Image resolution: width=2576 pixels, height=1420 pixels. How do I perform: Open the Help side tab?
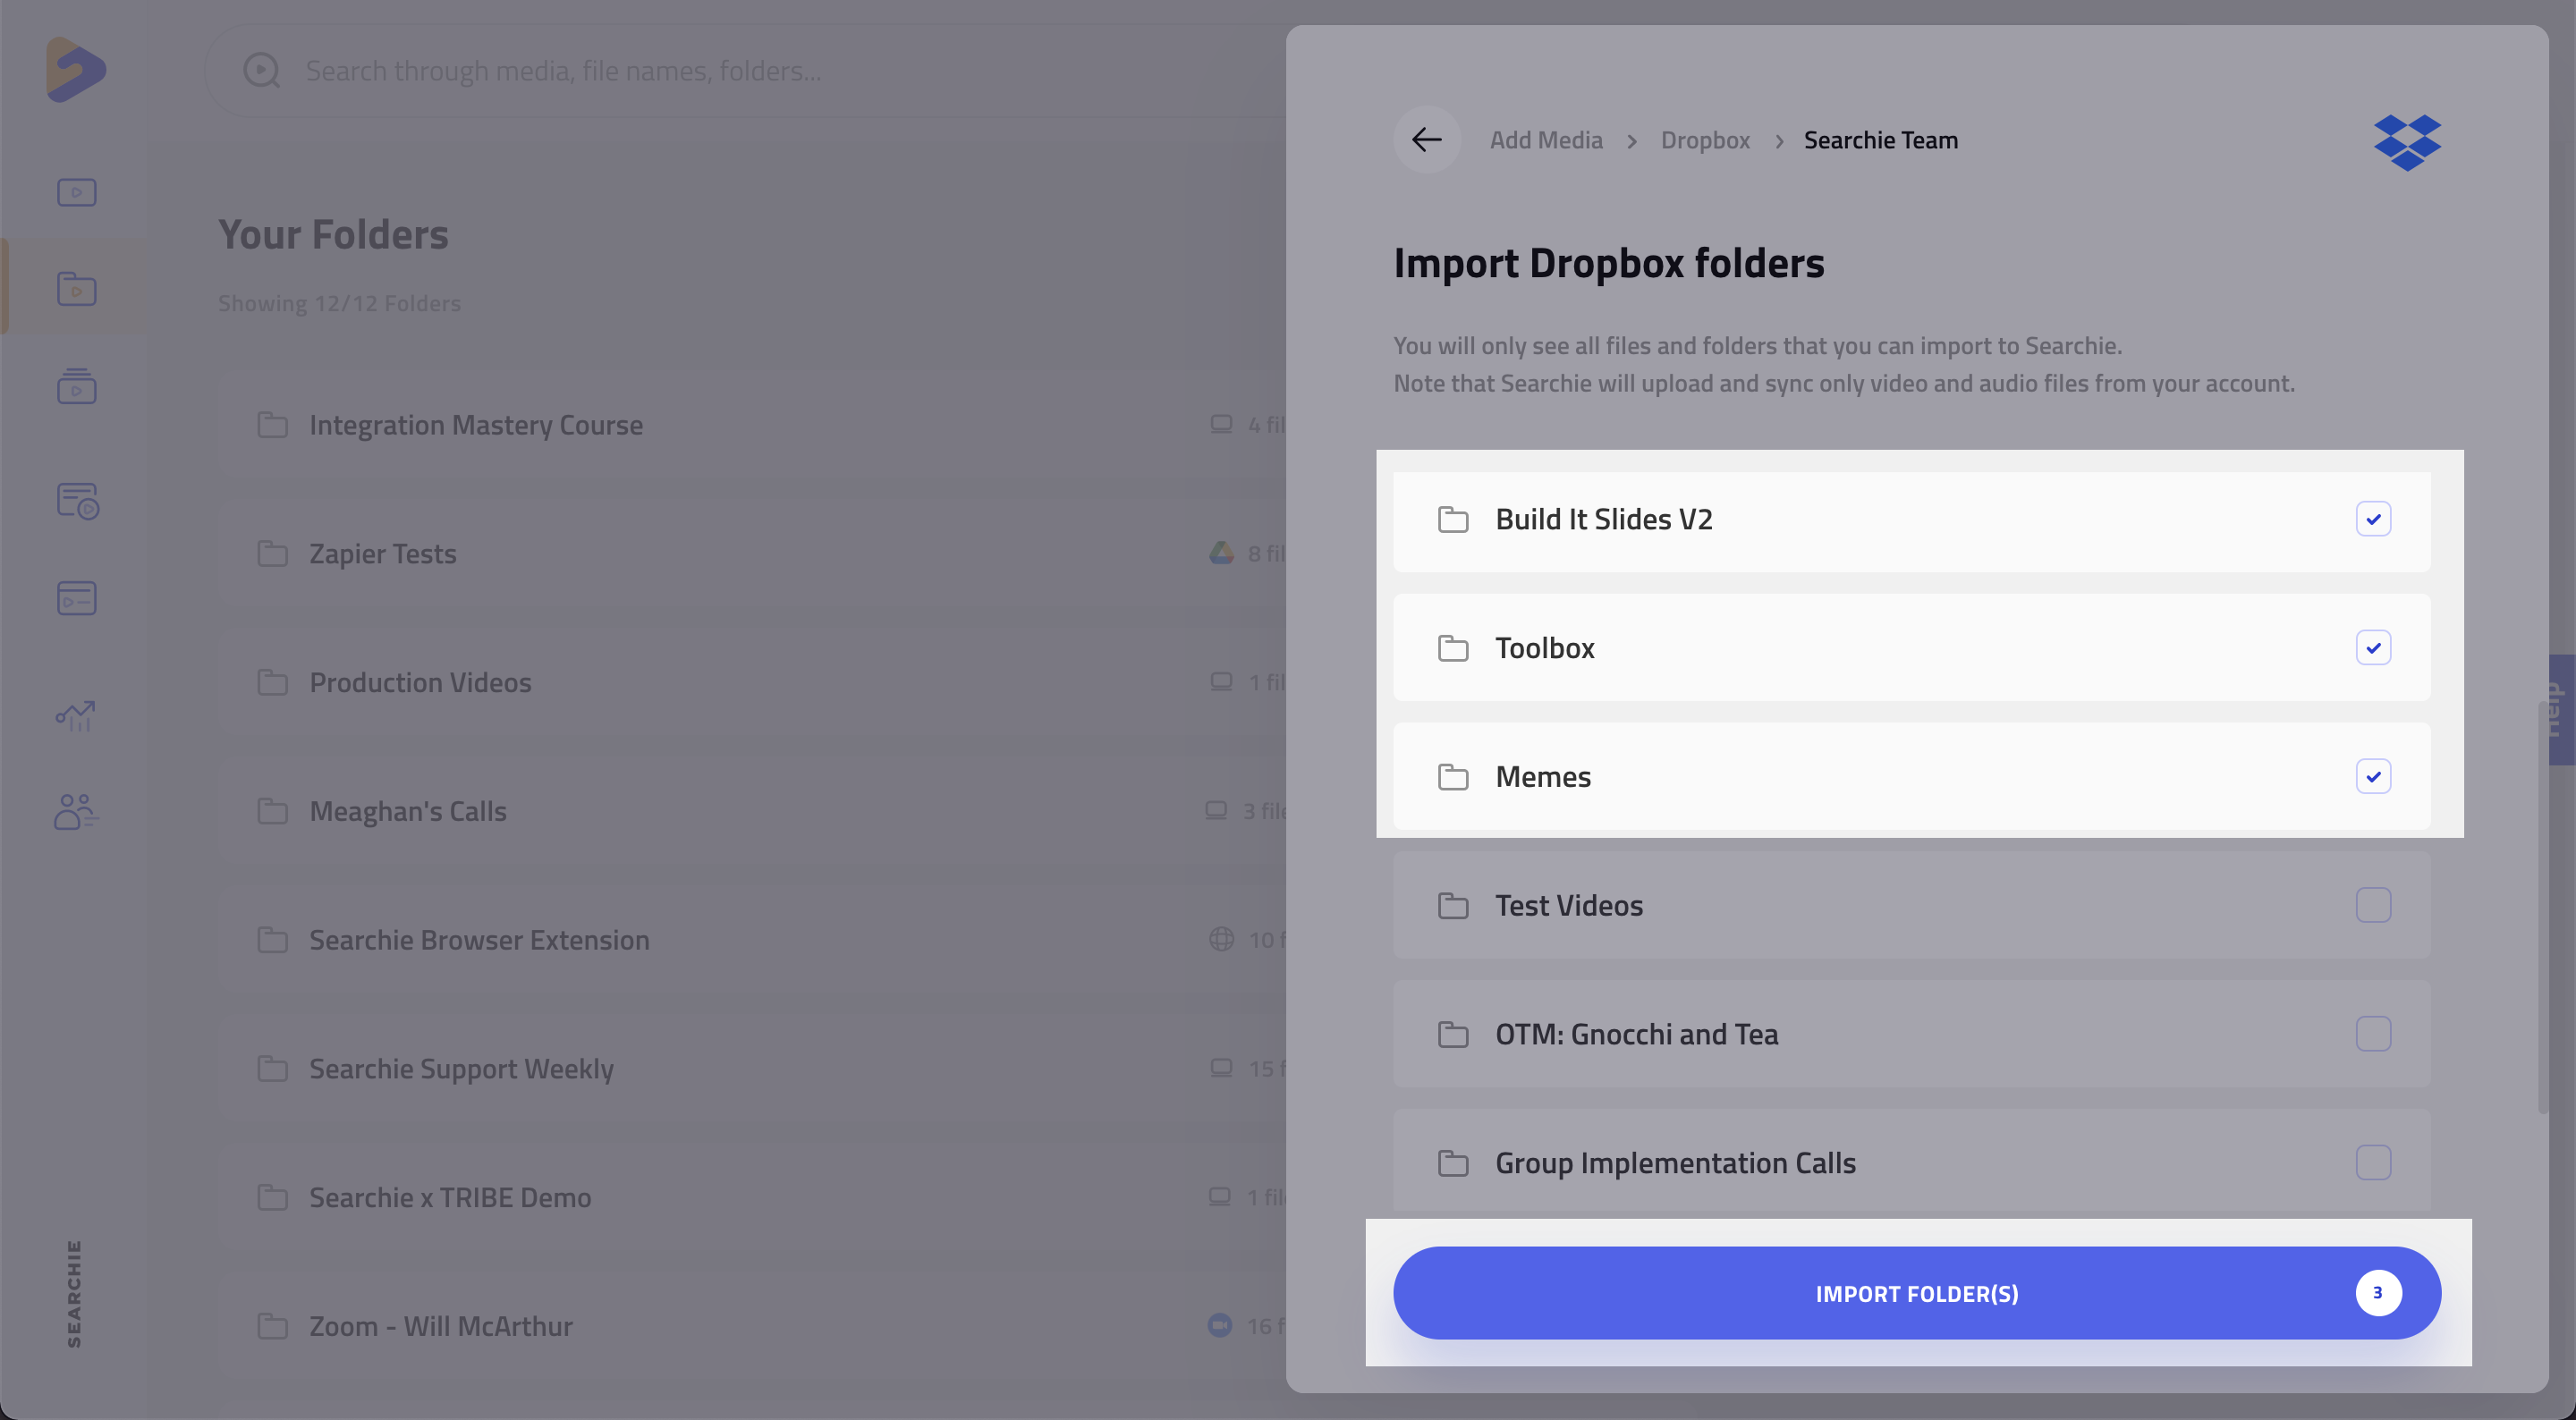pyautogui.click(x=2561, y=710)
